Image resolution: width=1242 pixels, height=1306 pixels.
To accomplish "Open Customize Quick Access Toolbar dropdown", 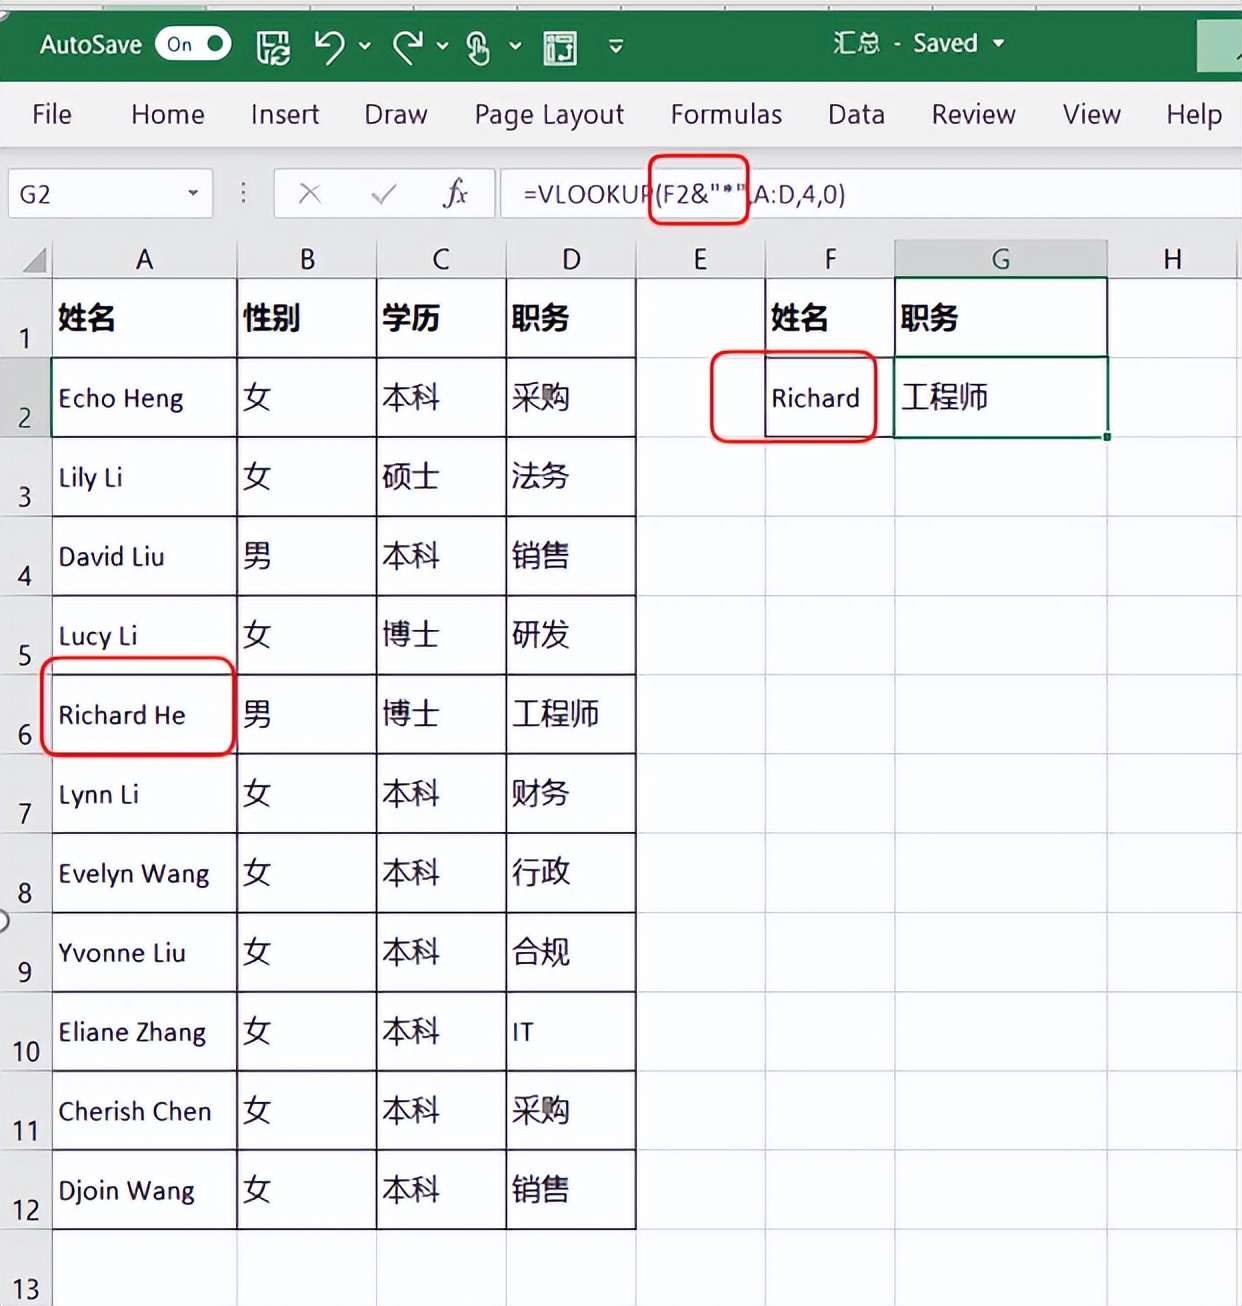I will [616, 46].
